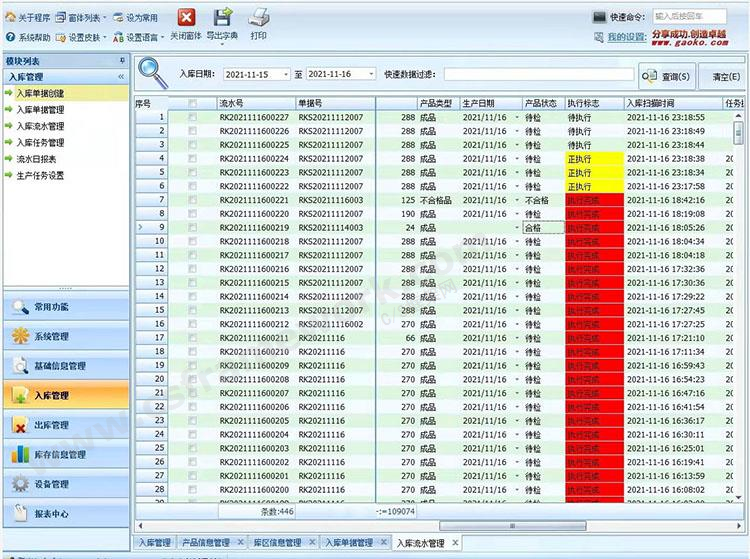Select 入库任务管理 tree item
This screenshot has width=750, height=559.
pos(40,142)
